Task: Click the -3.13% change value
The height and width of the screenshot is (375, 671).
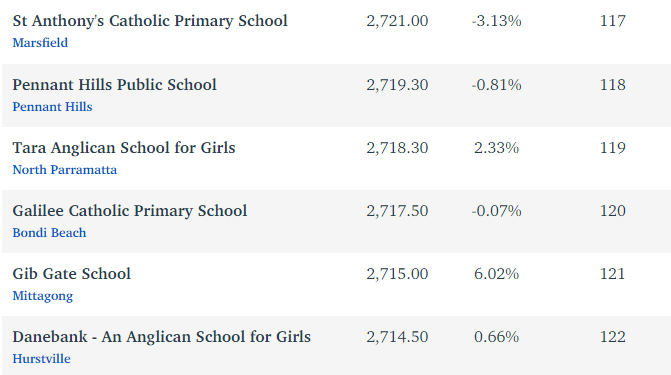Action: [496, 21]
